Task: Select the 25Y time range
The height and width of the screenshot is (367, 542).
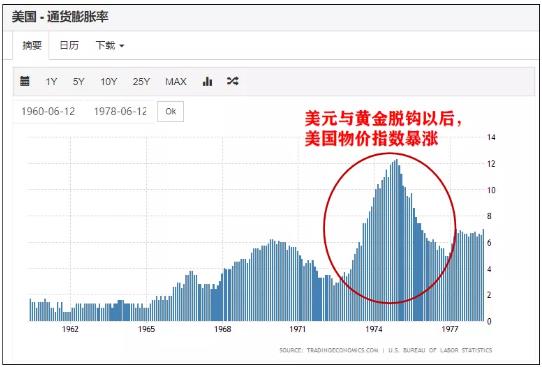Action: pos(141,82)
